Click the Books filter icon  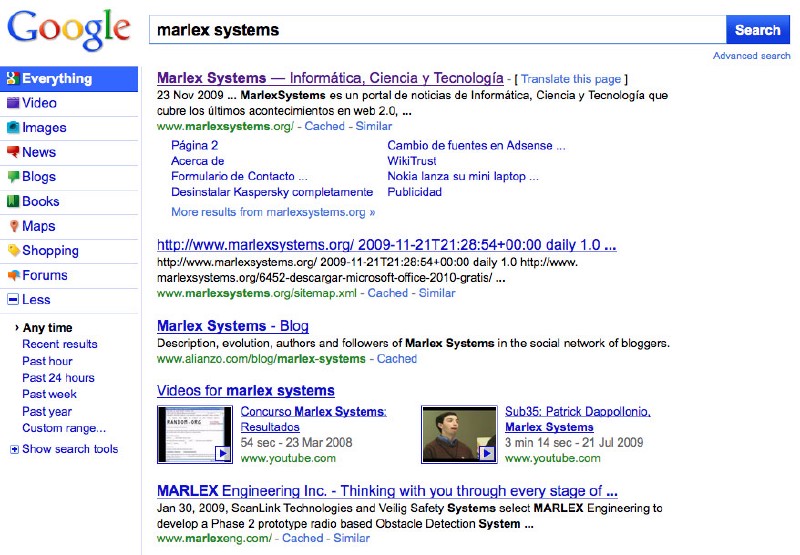[x=13, y=201]
